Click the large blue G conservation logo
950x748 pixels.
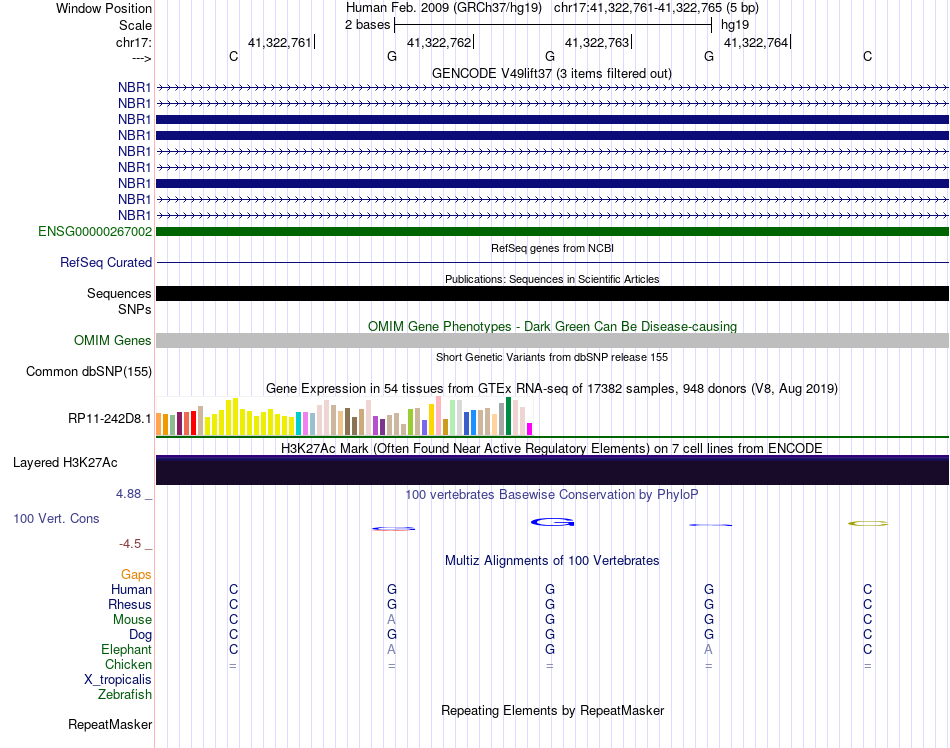[553, 522]
